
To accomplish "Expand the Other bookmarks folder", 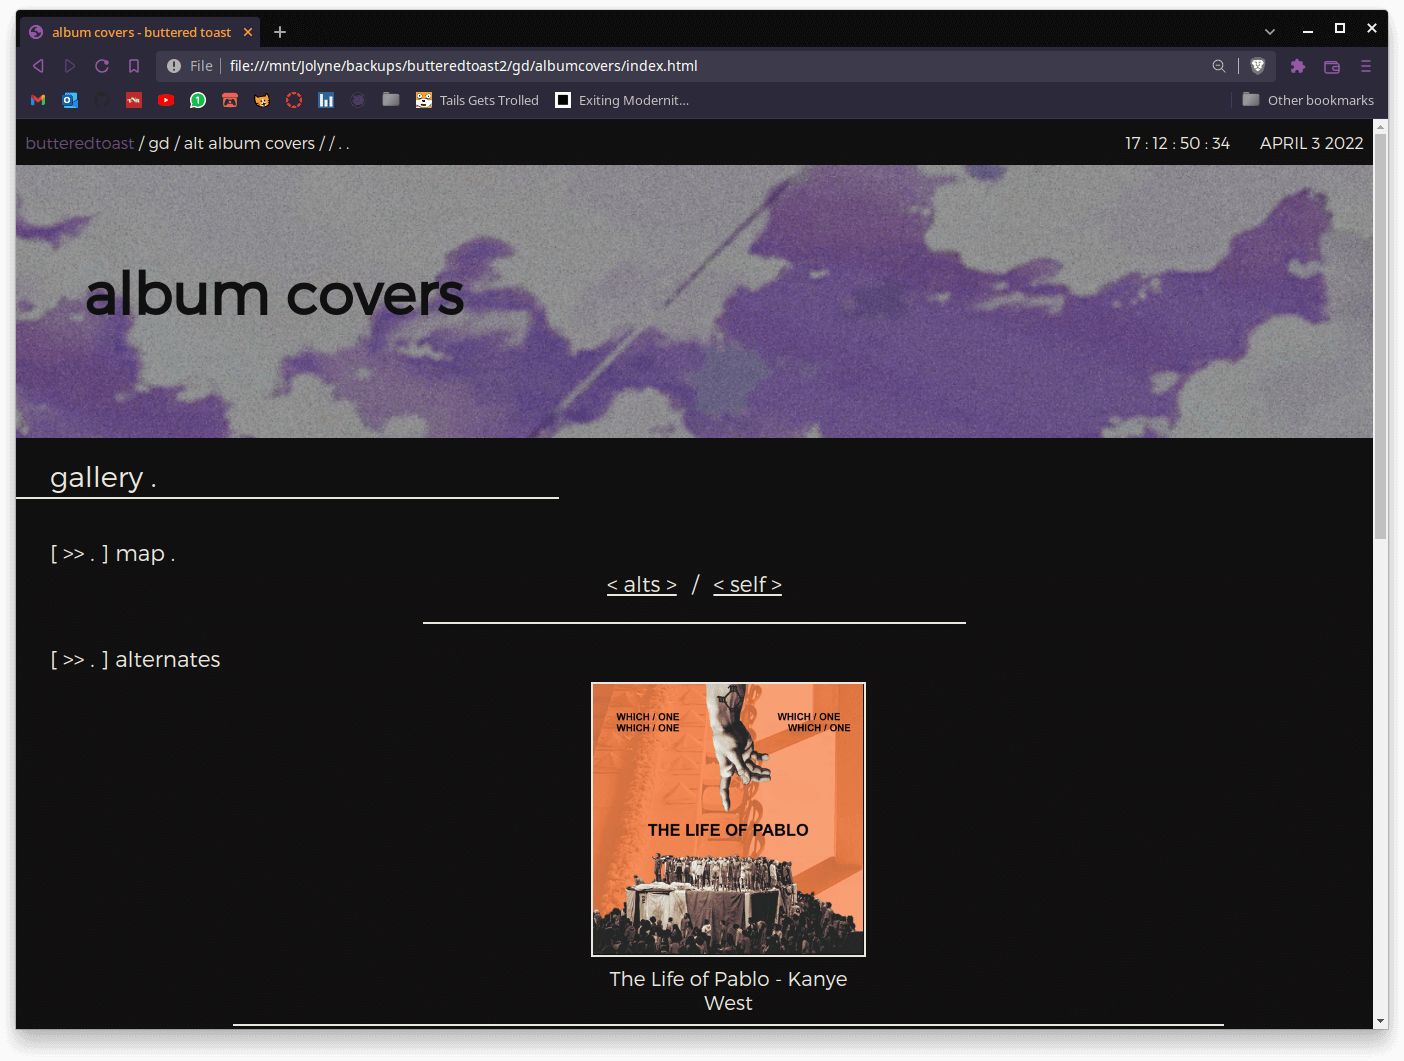I will [x=1308, y=100].
